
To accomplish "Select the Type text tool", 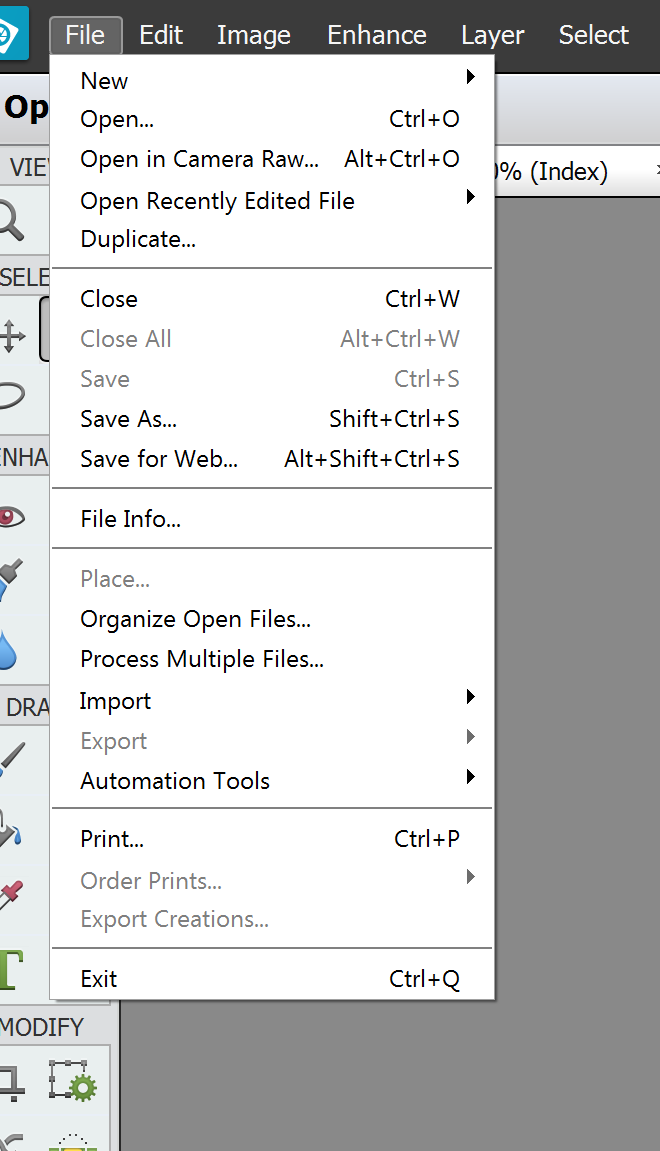I will (x=12, y=968).
